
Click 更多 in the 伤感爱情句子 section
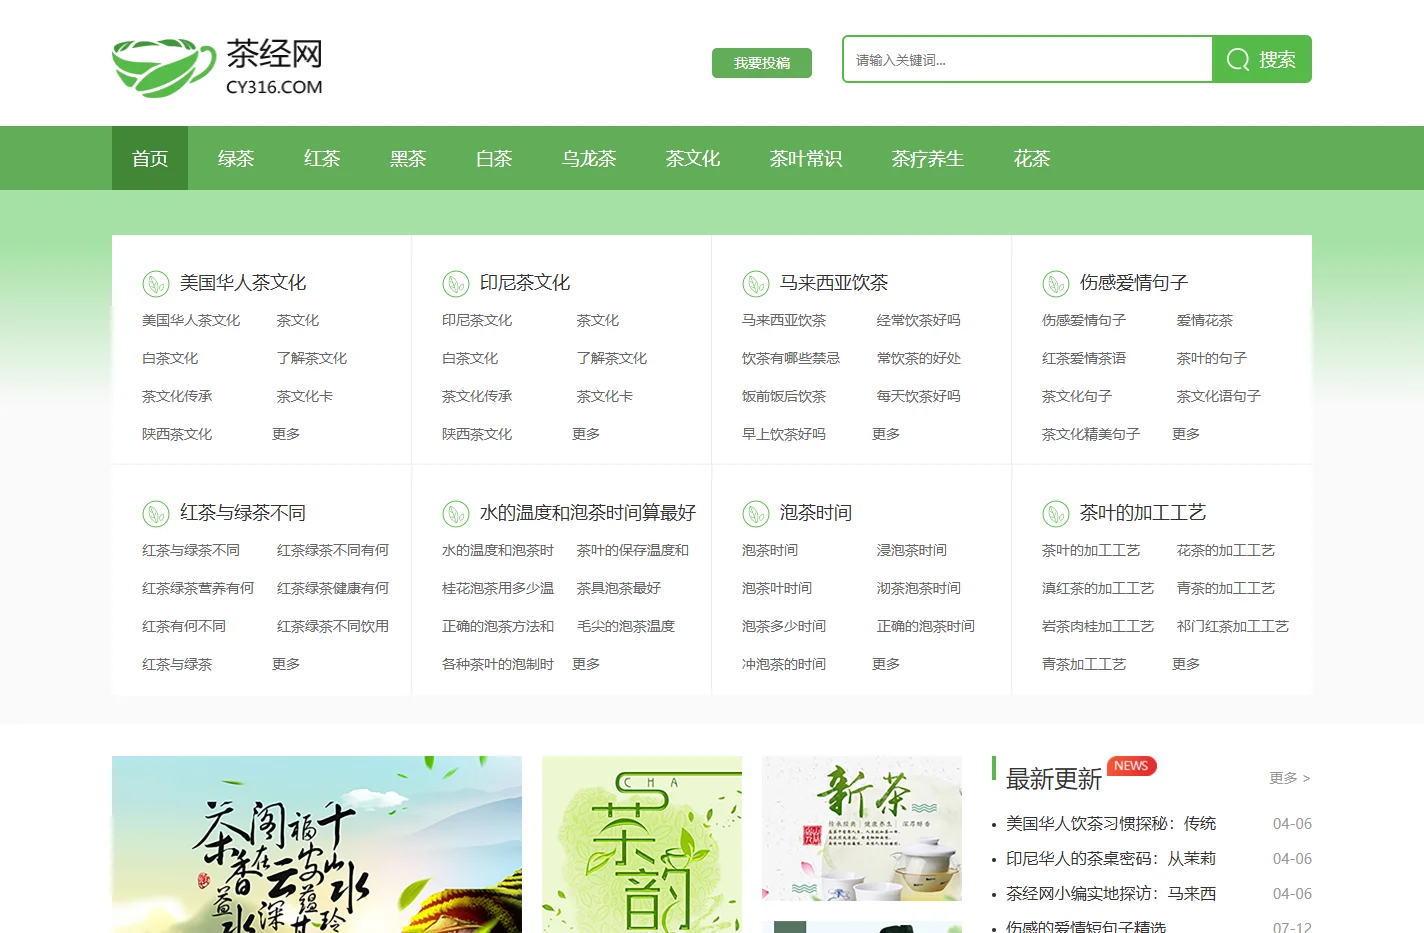1186,434
